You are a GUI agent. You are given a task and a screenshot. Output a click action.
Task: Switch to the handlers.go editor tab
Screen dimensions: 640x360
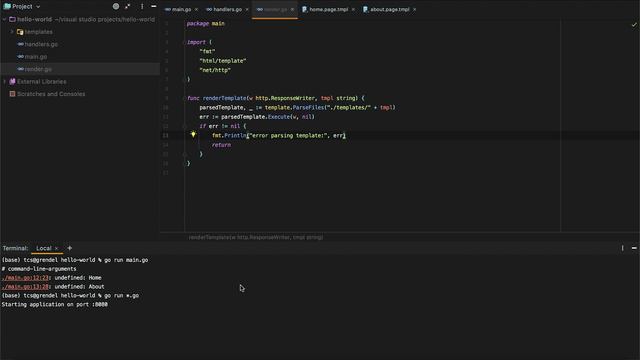[227, 9]
